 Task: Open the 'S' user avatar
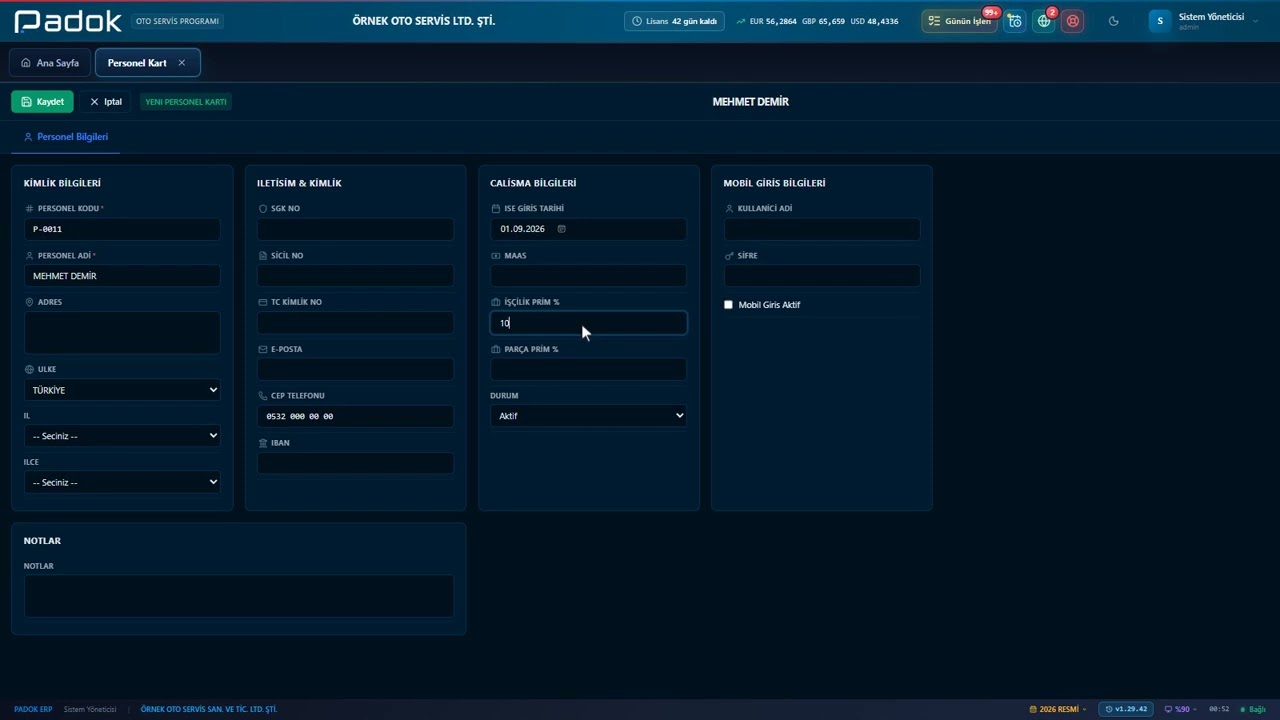pos(1160,21)
